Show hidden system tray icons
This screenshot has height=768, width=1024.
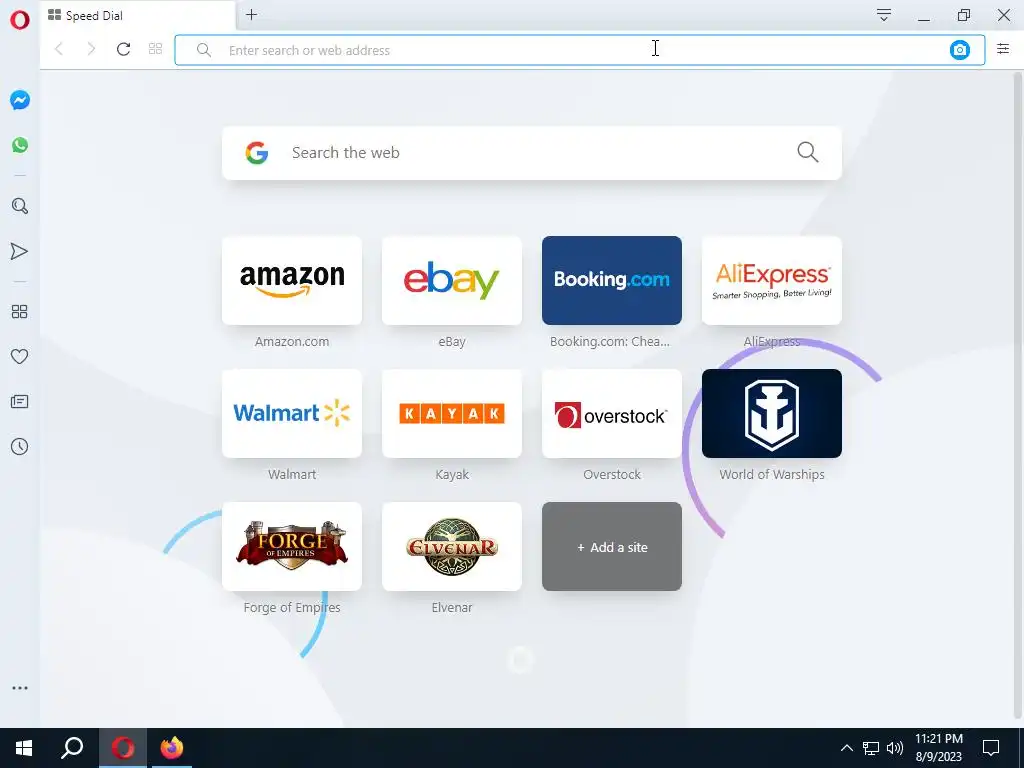(846, 748)
